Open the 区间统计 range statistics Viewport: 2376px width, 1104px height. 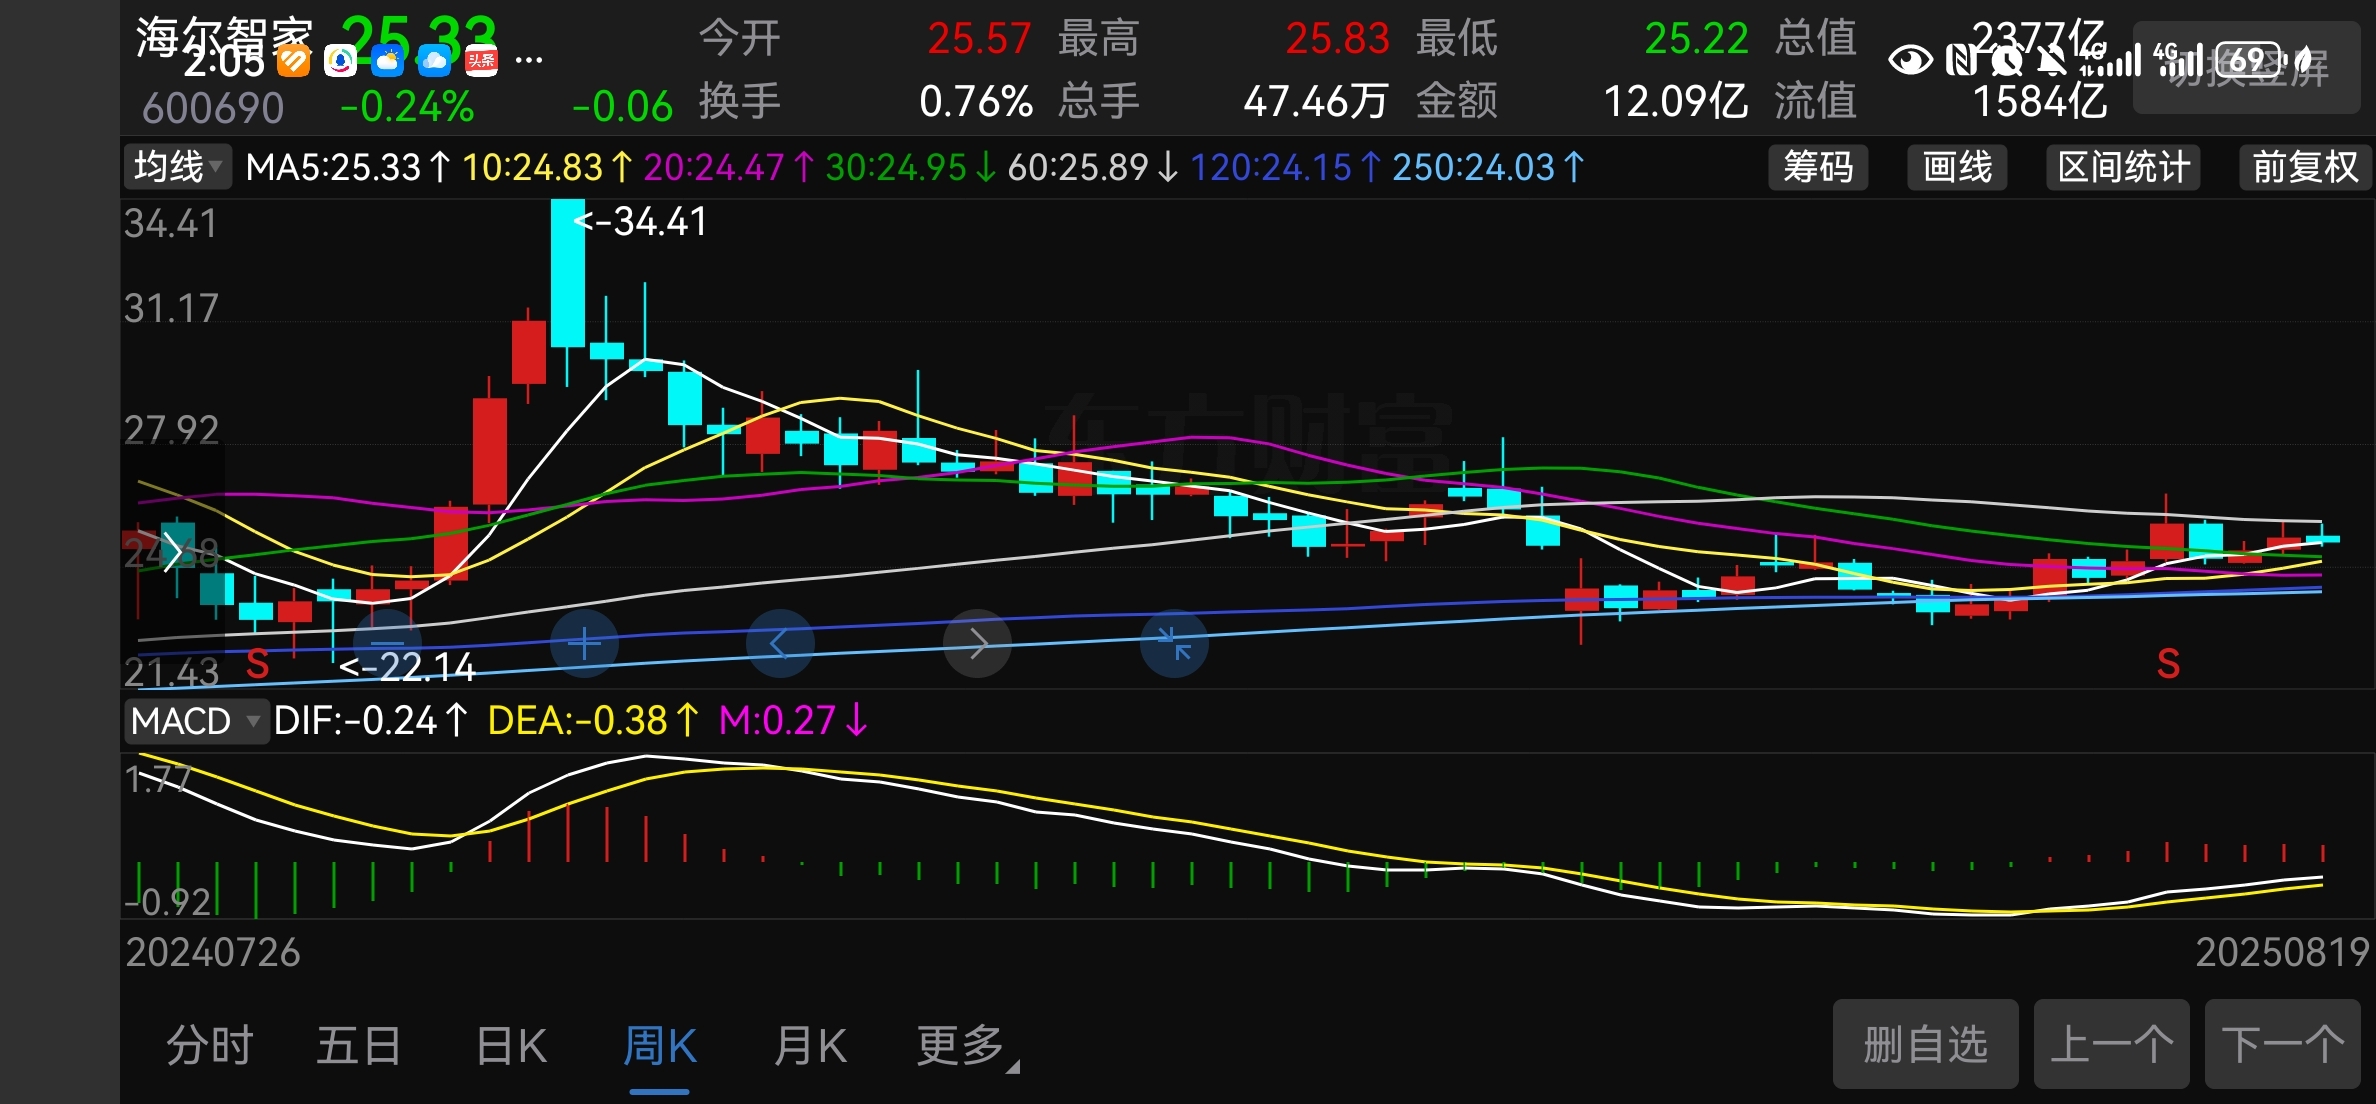[2123, 166]
